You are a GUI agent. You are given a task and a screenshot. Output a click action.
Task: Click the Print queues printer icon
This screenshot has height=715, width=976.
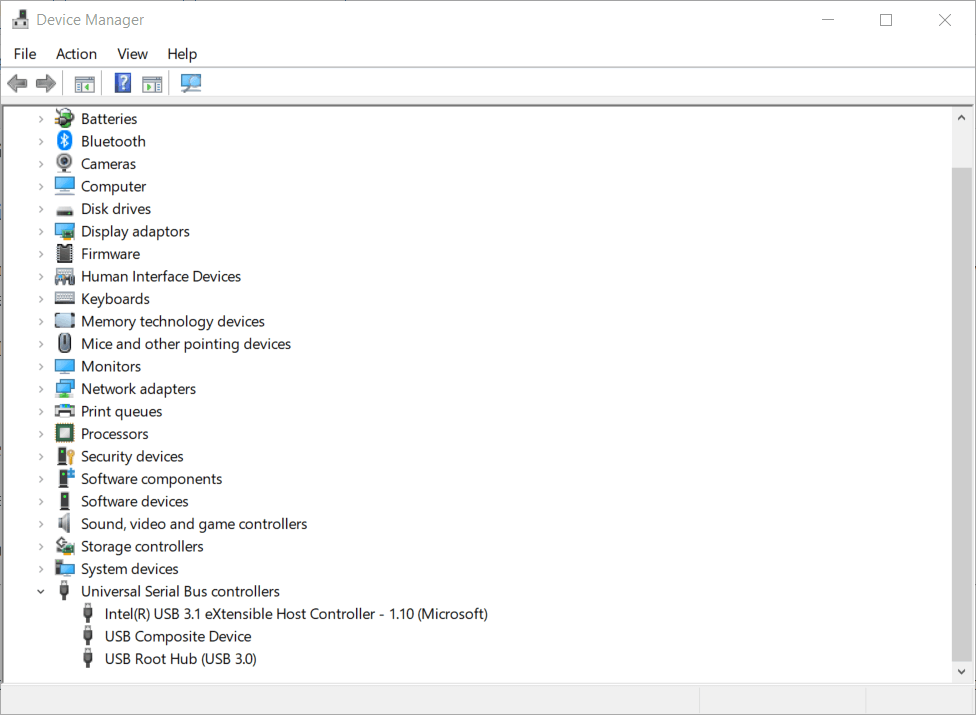click(x=65, y=411)
